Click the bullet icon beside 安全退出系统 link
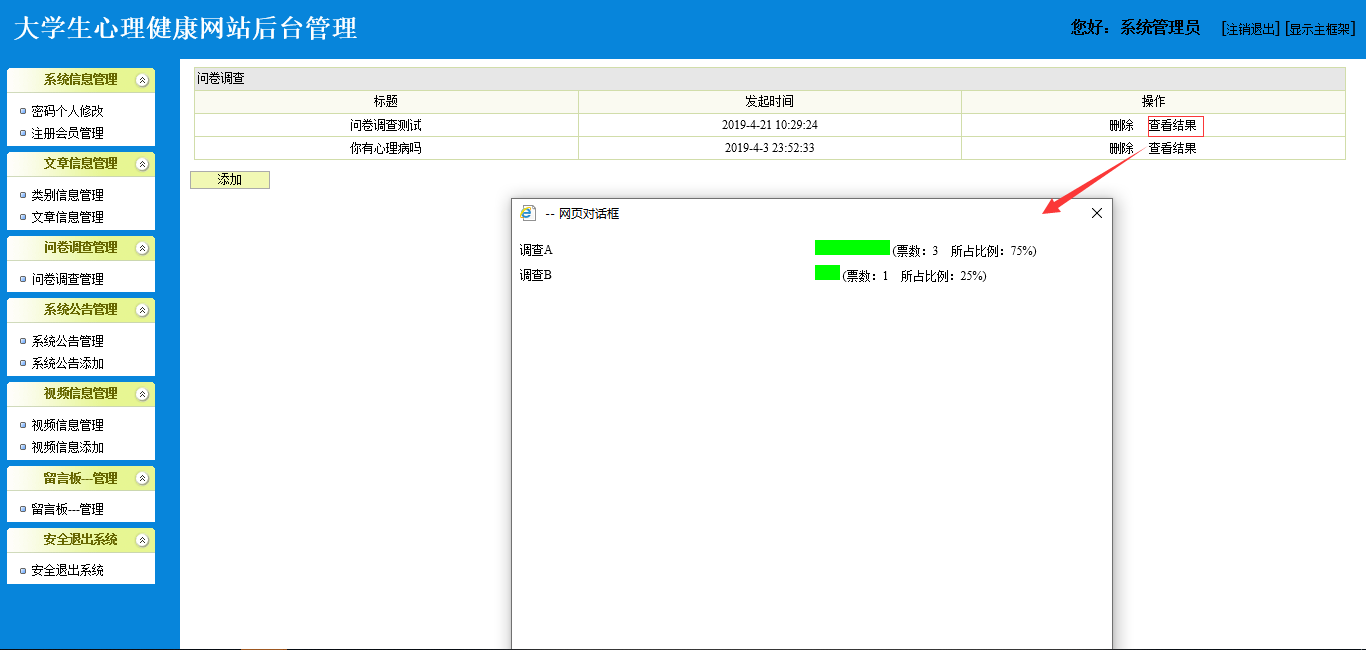 [x=23, y=572]
